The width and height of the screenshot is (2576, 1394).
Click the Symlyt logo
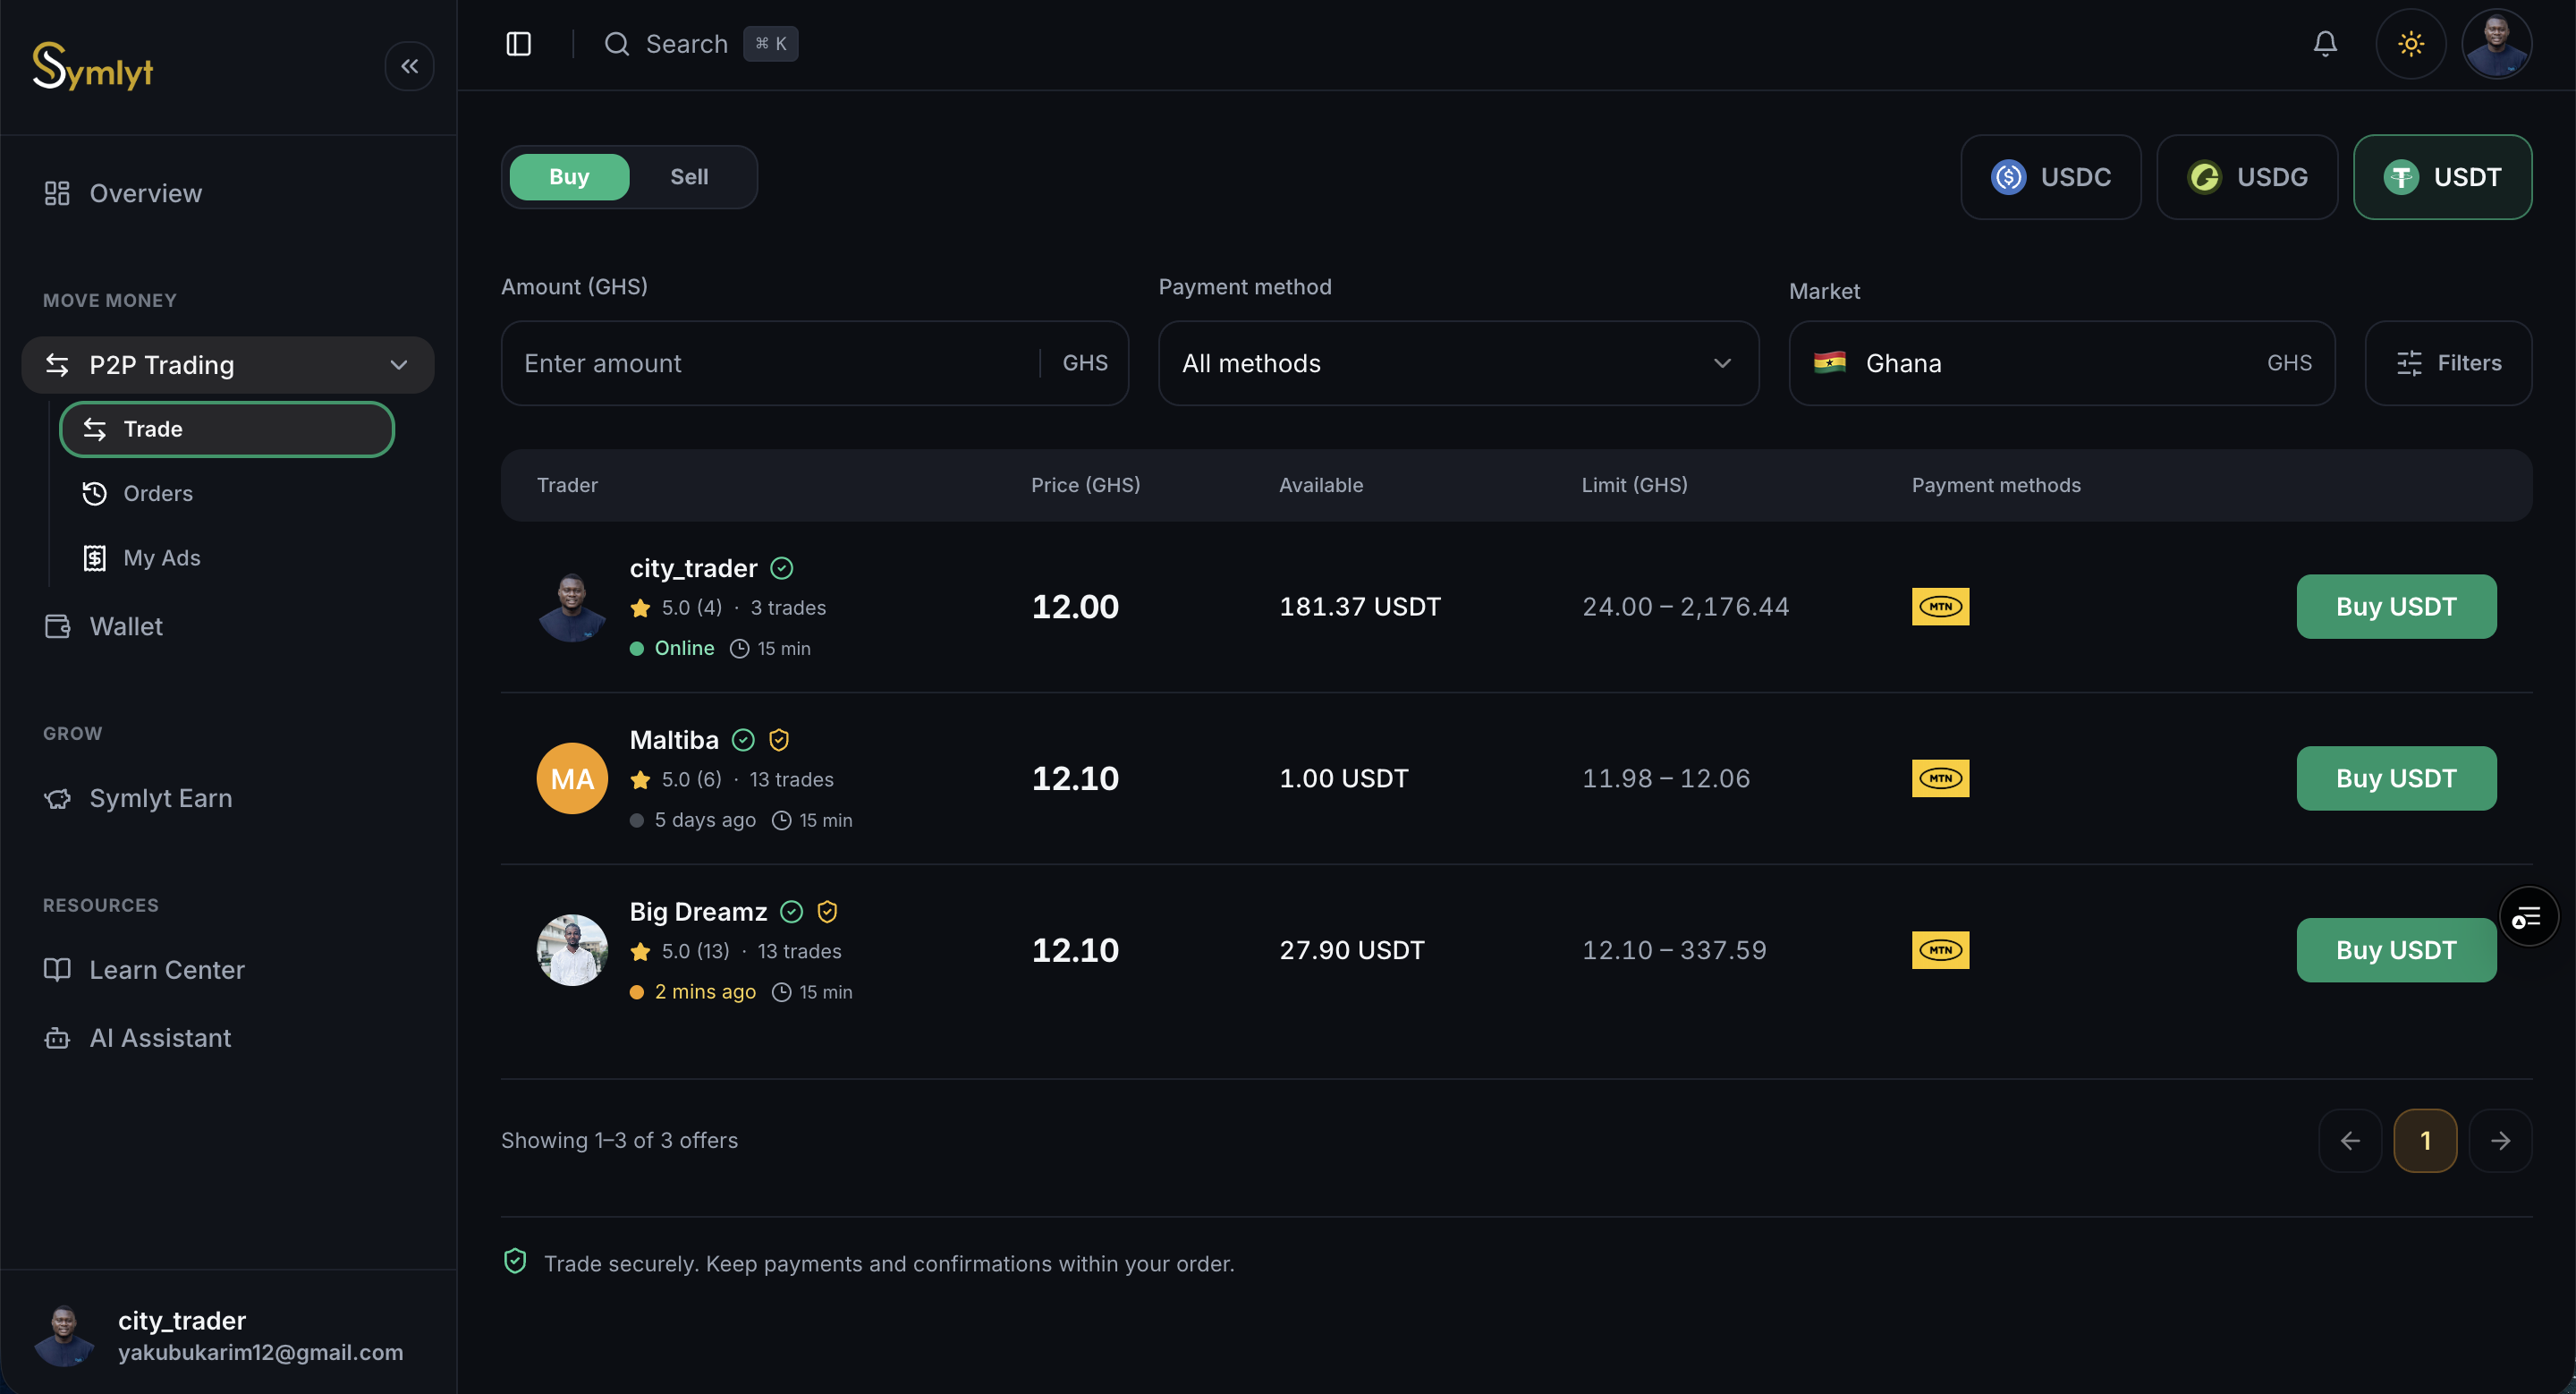coord(93,66)
